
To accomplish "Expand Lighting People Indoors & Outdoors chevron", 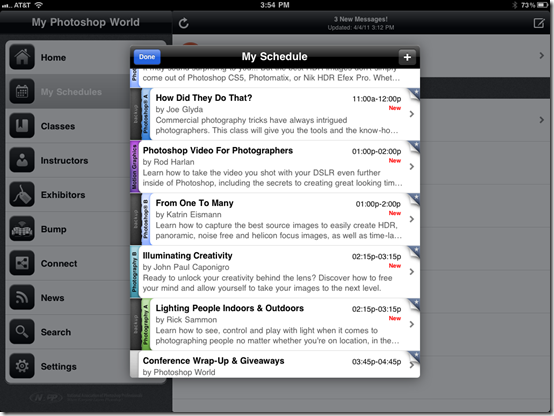I will (x=412, y=324).
